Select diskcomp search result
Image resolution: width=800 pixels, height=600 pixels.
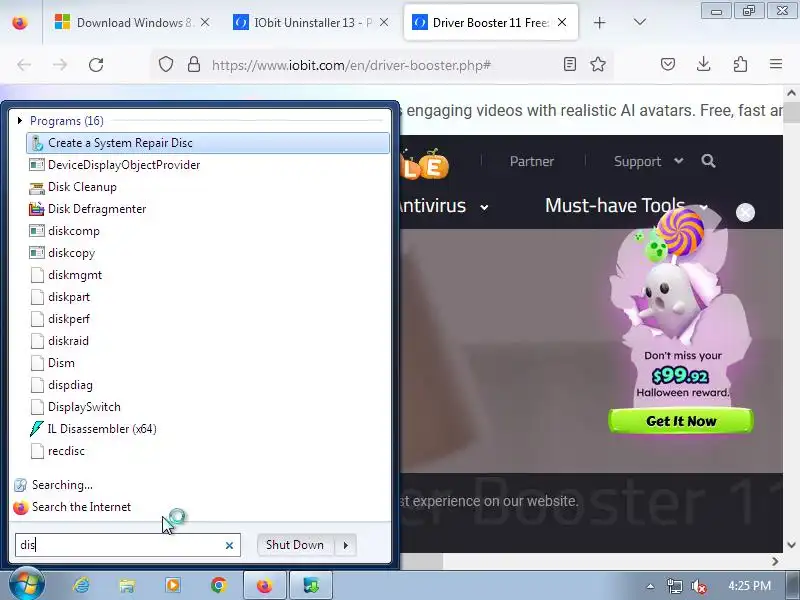(x=73, y=231)
